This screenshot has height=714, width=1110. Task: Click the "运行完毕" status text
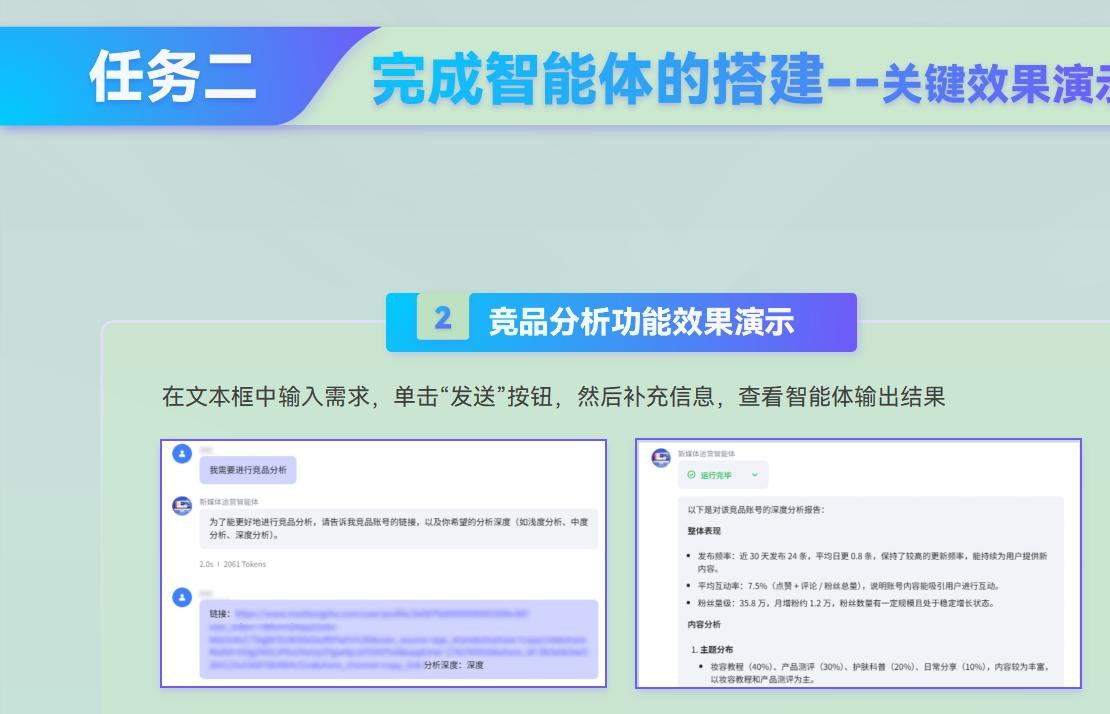pos(716,476)
